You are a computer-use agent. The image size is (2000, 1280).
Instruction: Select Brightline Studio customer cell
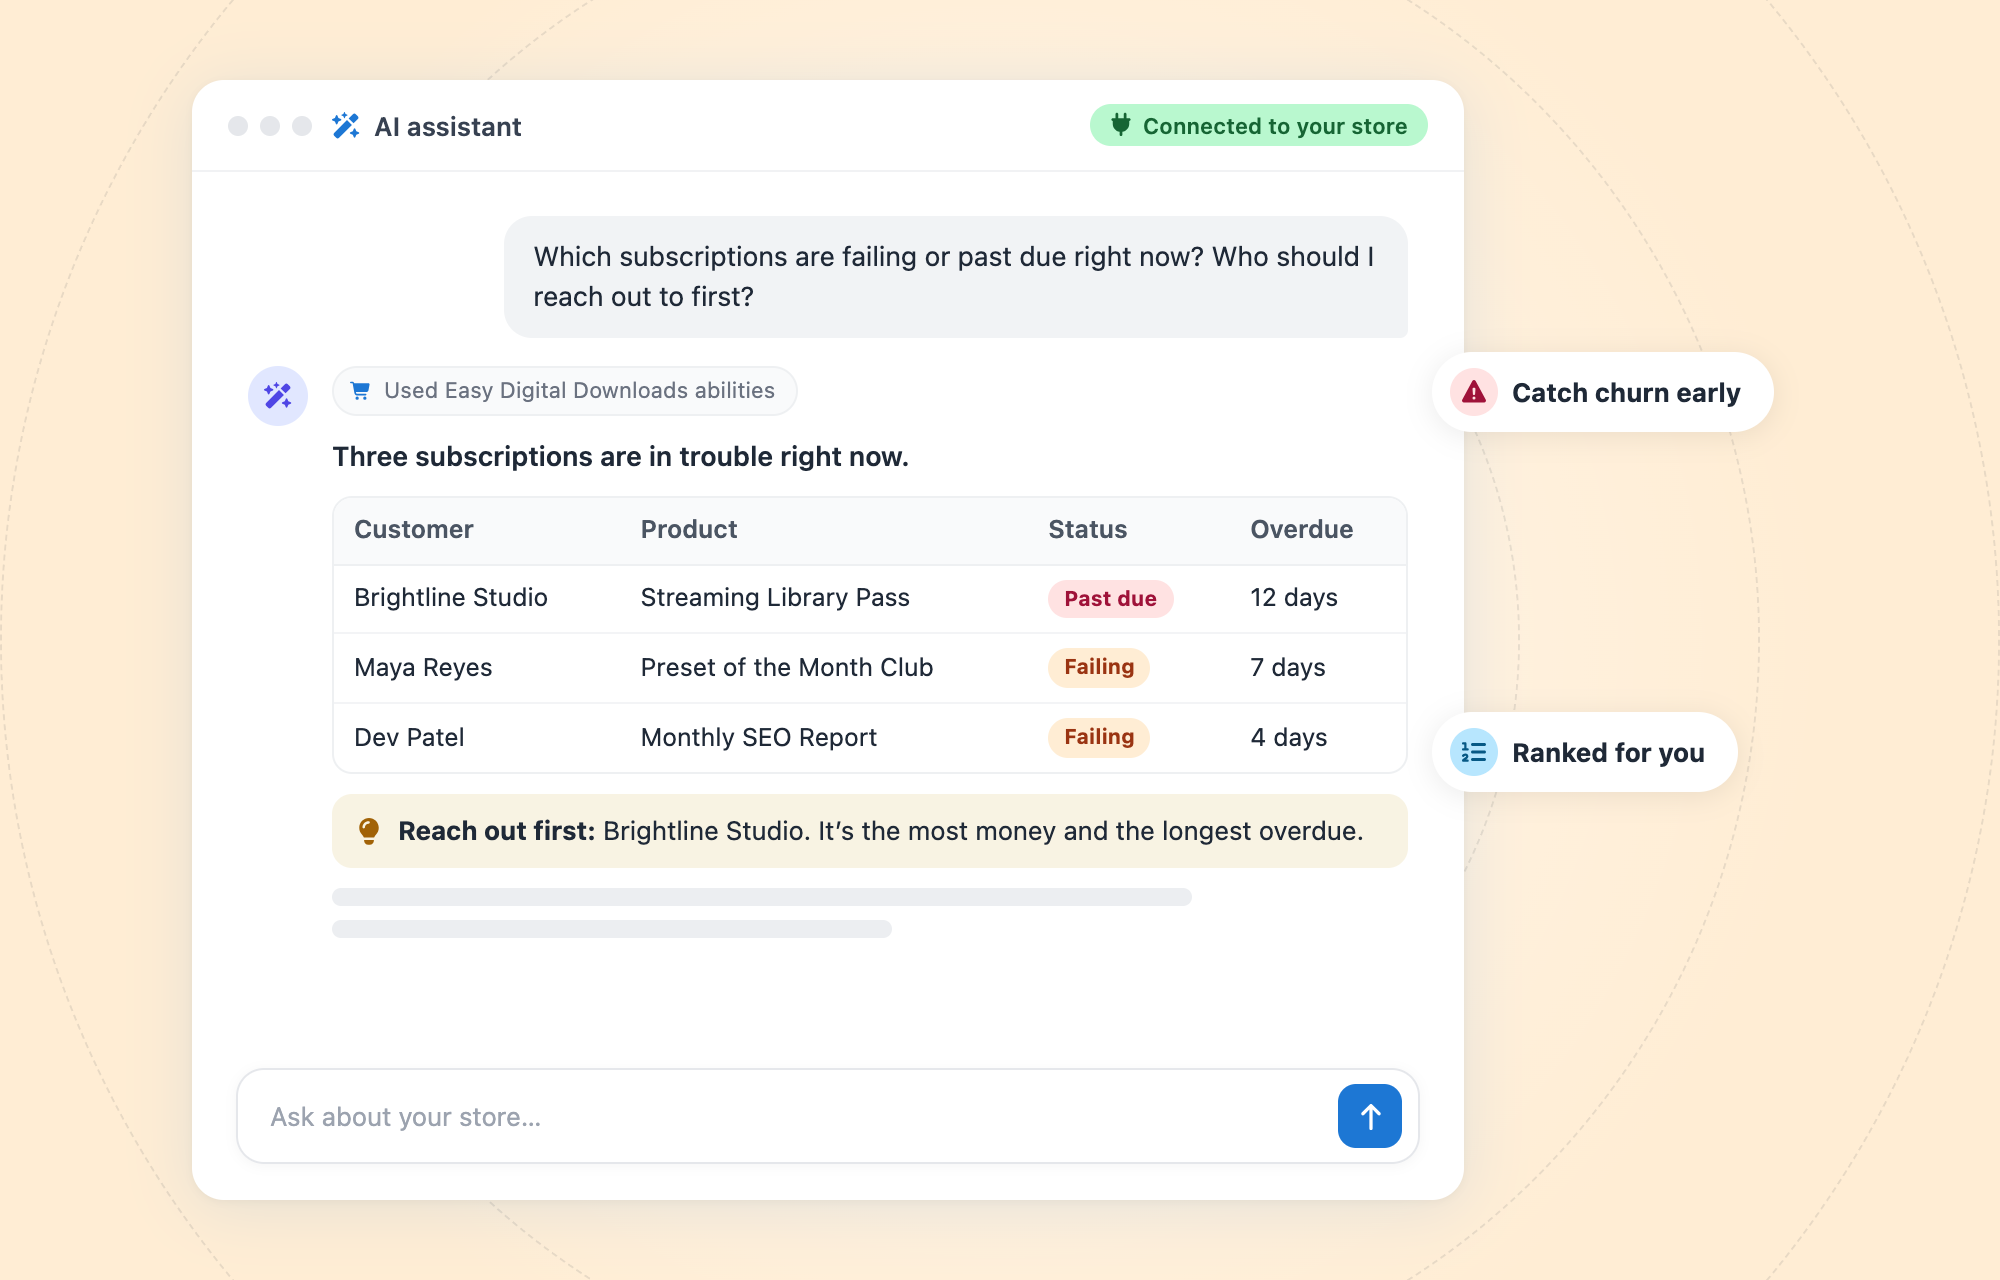pos(451,597)
